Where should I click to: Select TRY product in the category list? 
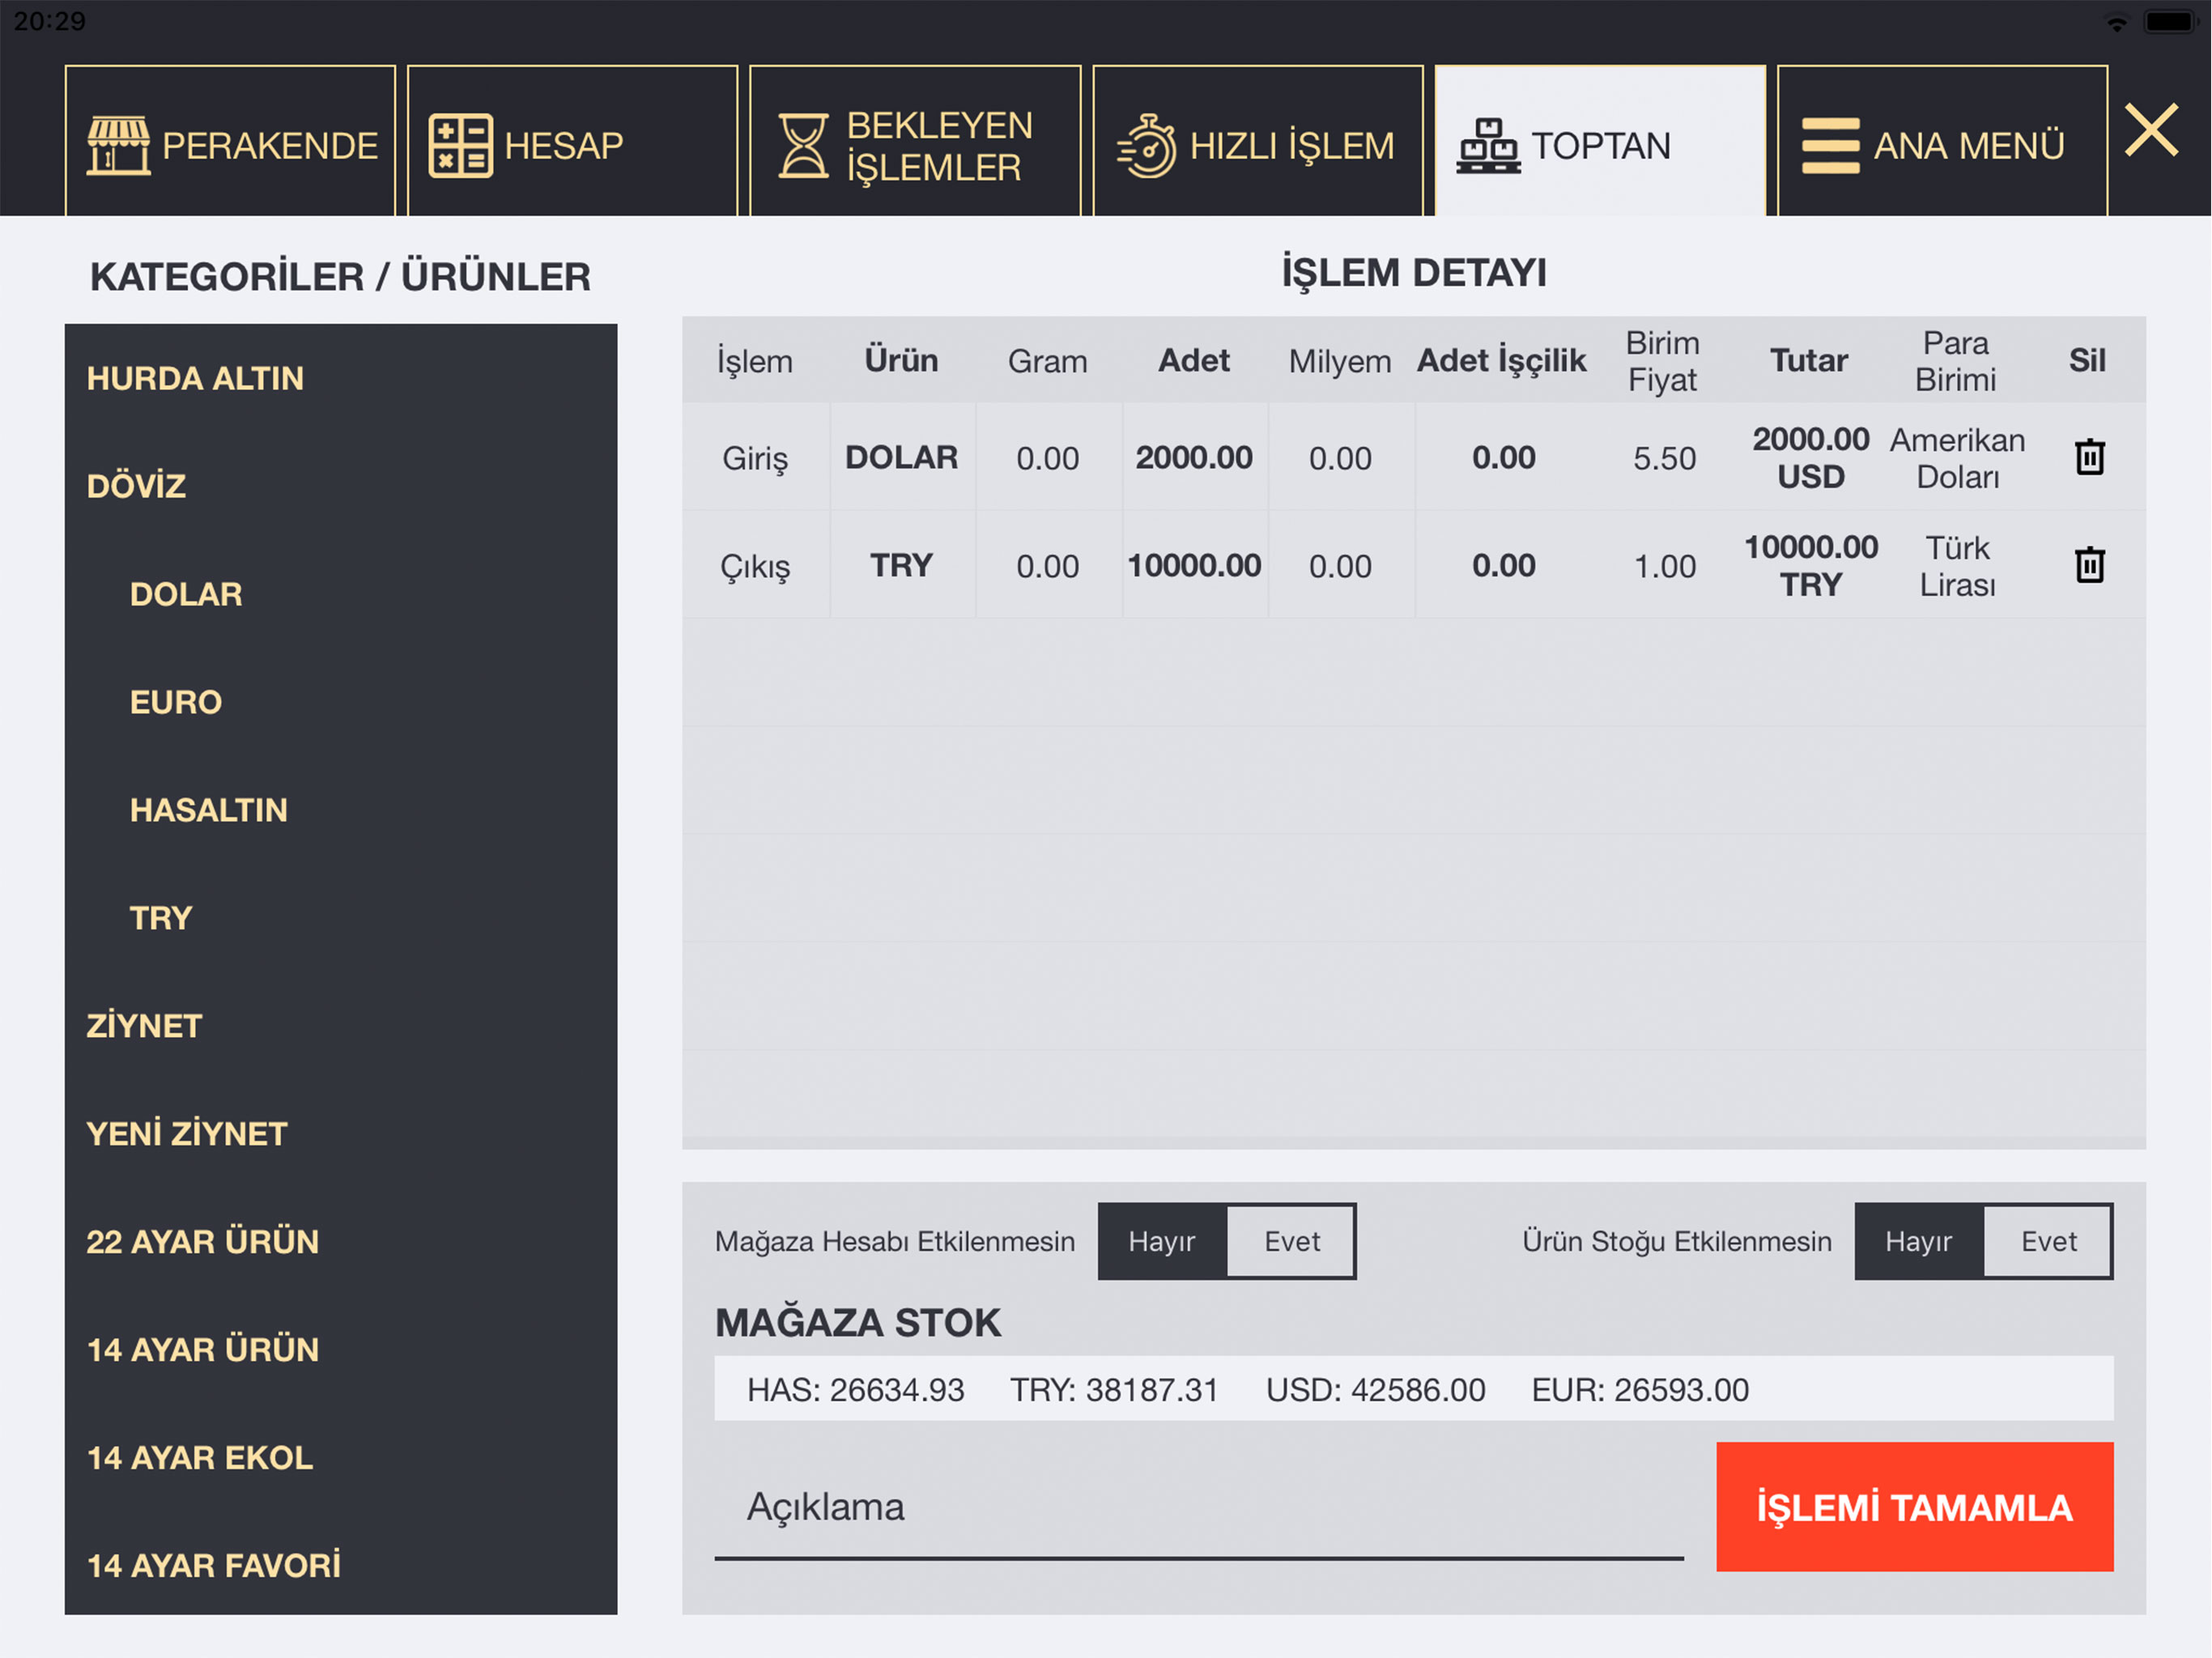pyautogui.click(x=341, y=918)
